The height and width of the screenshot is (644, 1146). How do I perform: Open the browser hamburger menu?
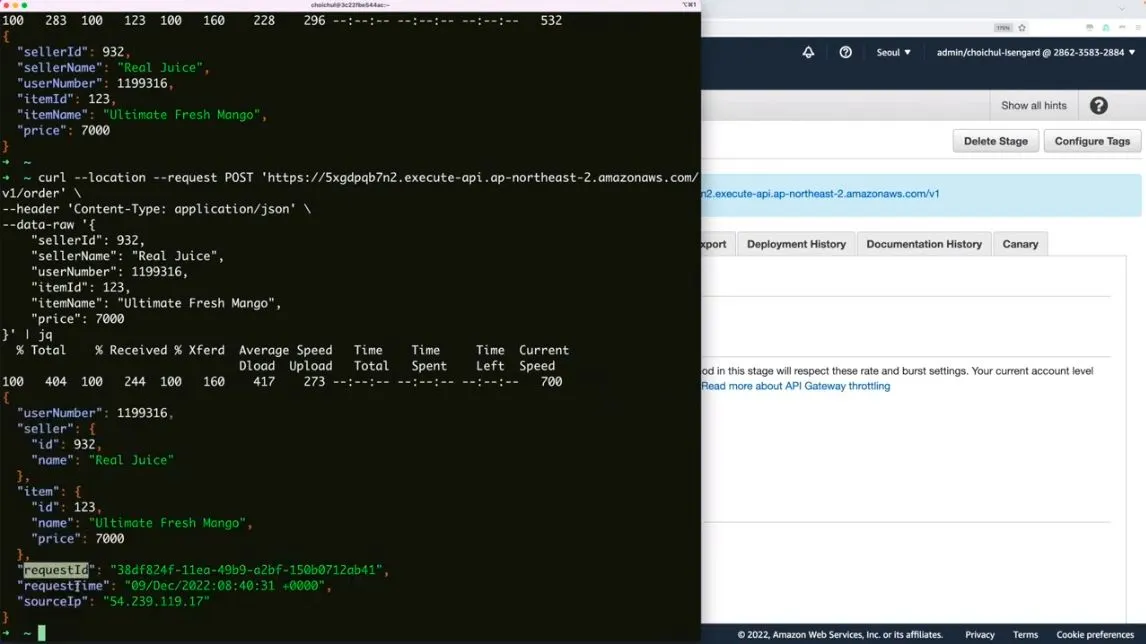click(1139, 28)
